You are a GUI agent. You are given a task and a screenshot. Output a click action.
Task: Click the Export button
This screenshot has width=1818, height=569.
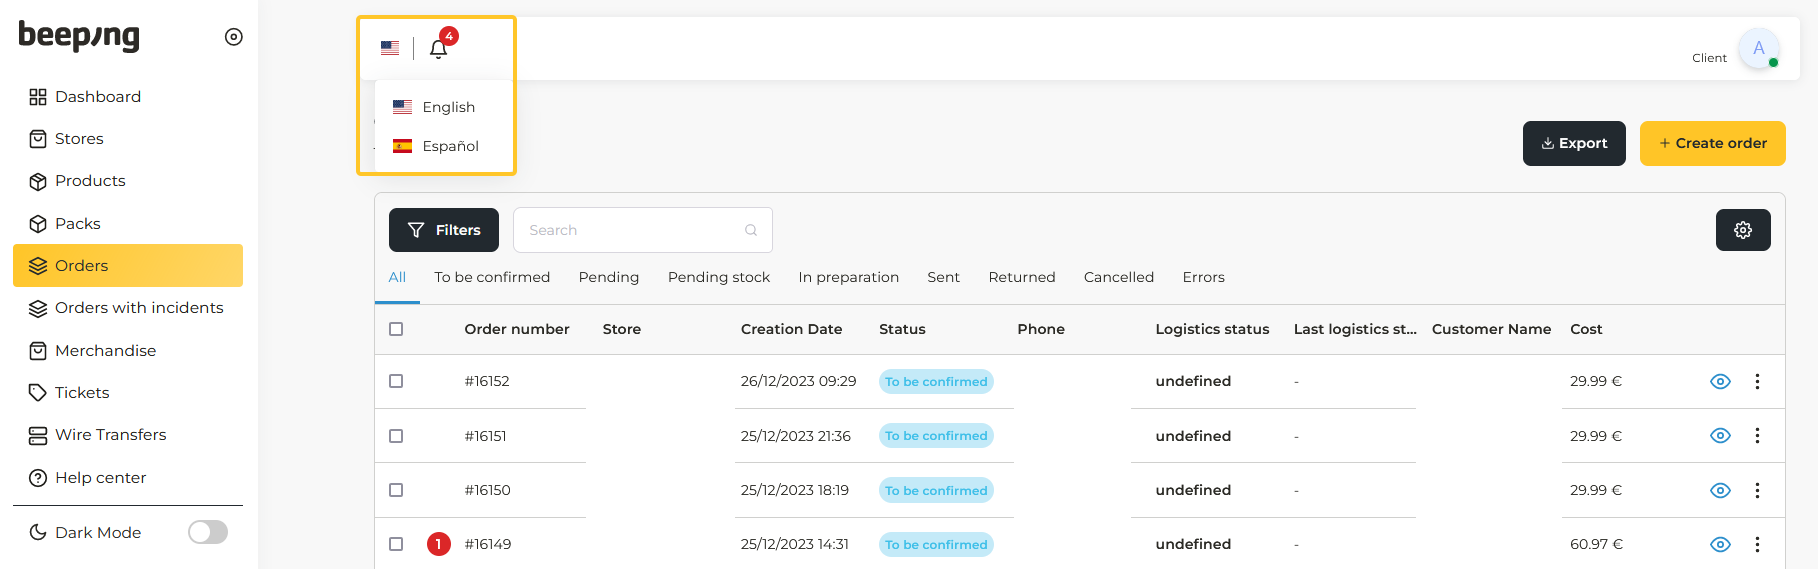coord(1573,143)
